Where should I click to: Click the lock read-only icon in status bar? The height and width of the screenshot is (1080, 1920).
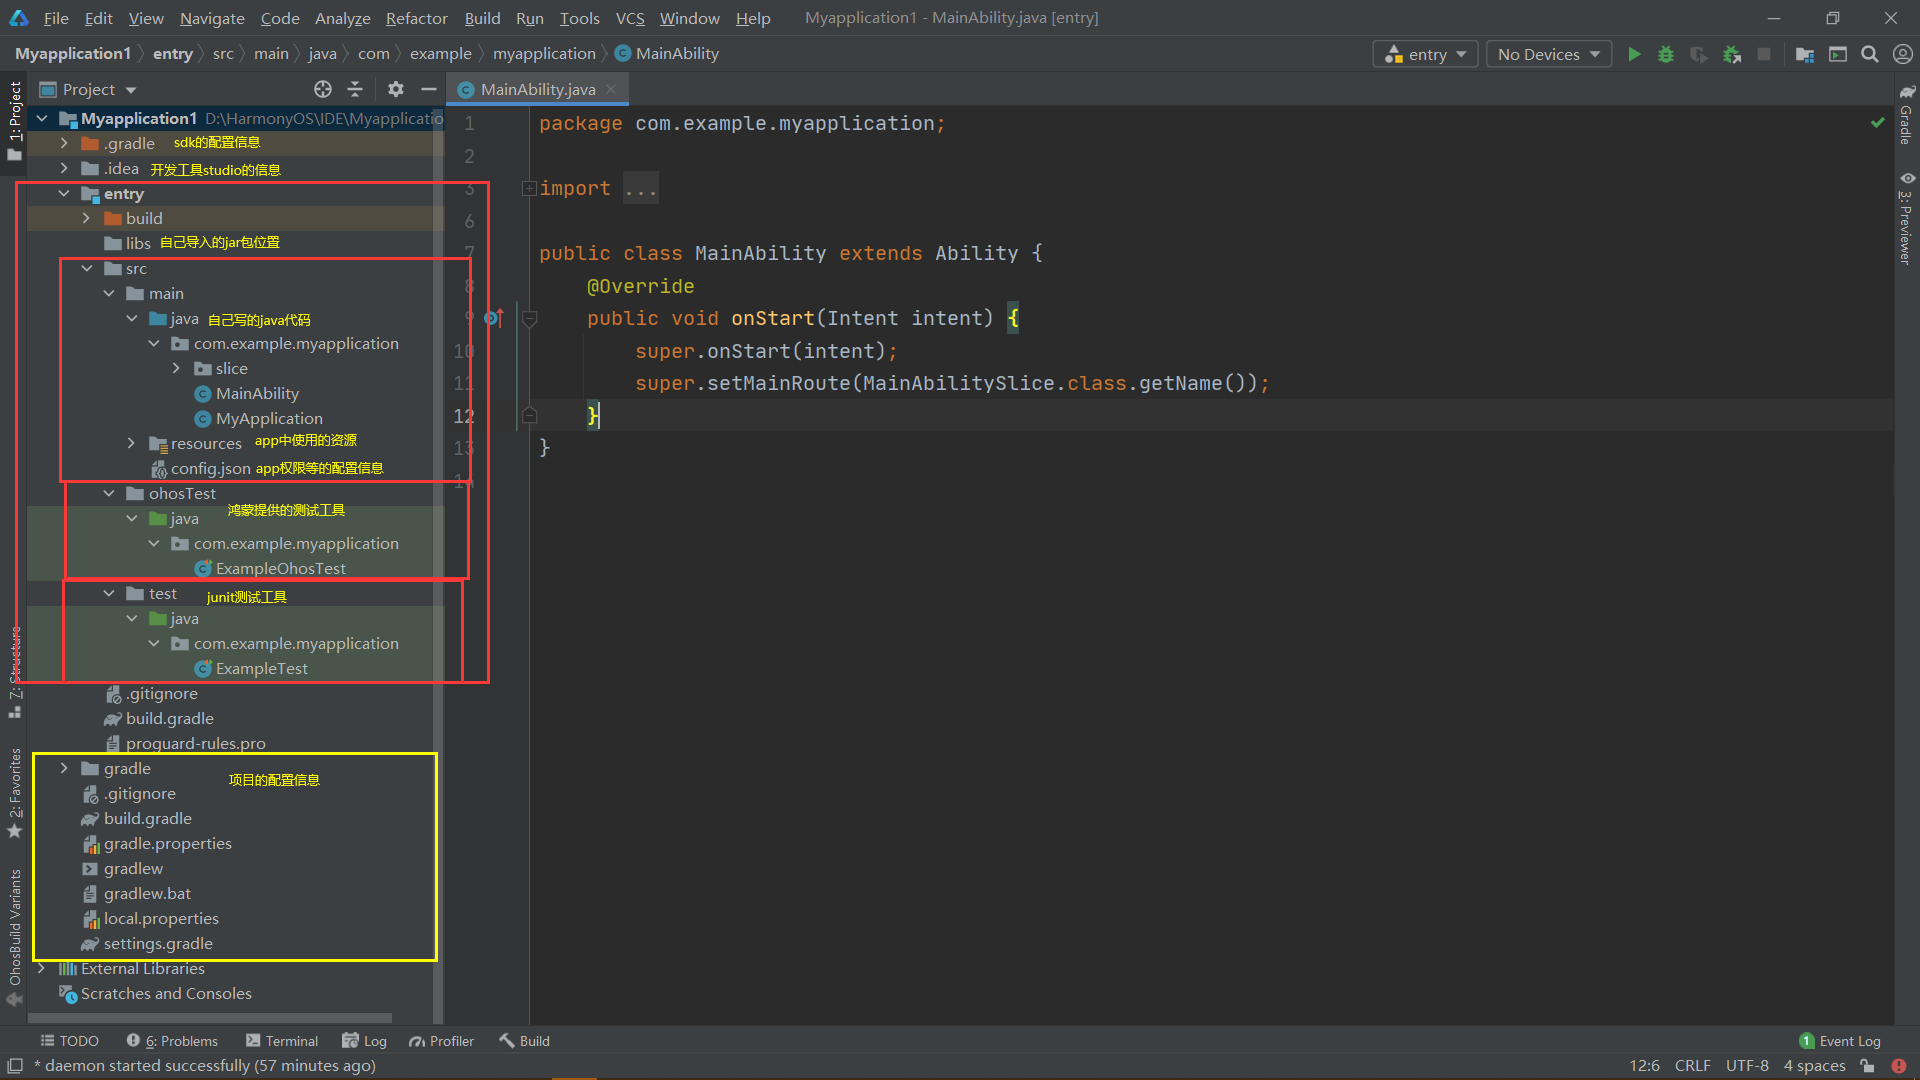point(1866,1066)
